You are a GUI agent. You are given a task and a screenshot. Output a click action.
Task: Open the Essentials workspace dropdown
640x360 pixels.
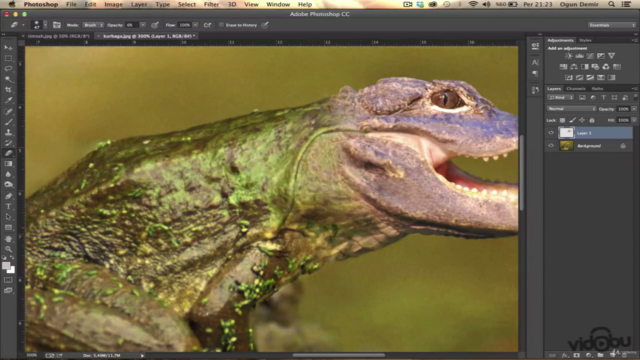(x=611, y=25)
